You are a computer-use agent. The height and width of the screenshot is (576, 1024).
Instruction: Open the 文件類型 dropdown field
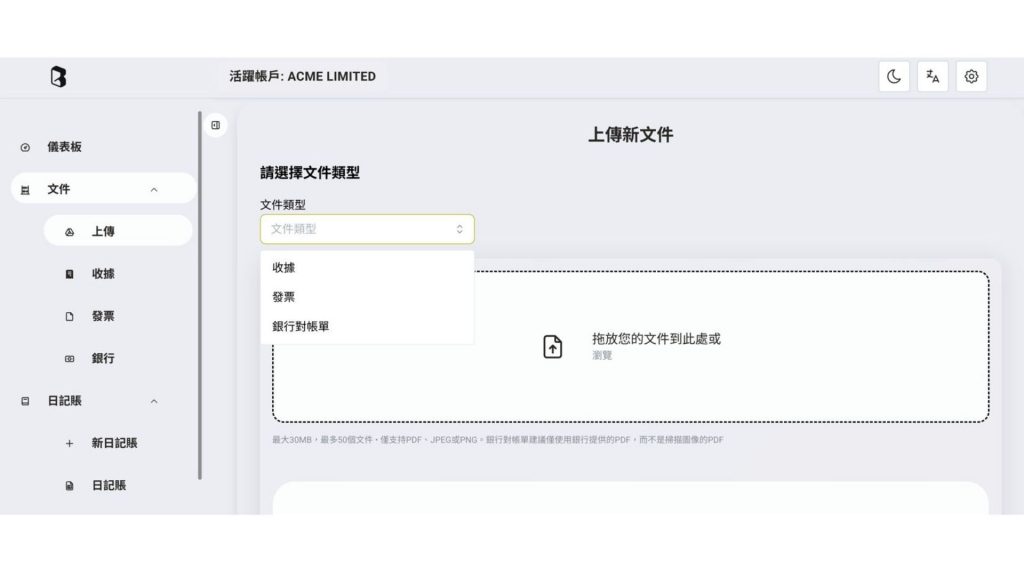tap(367, 229)
